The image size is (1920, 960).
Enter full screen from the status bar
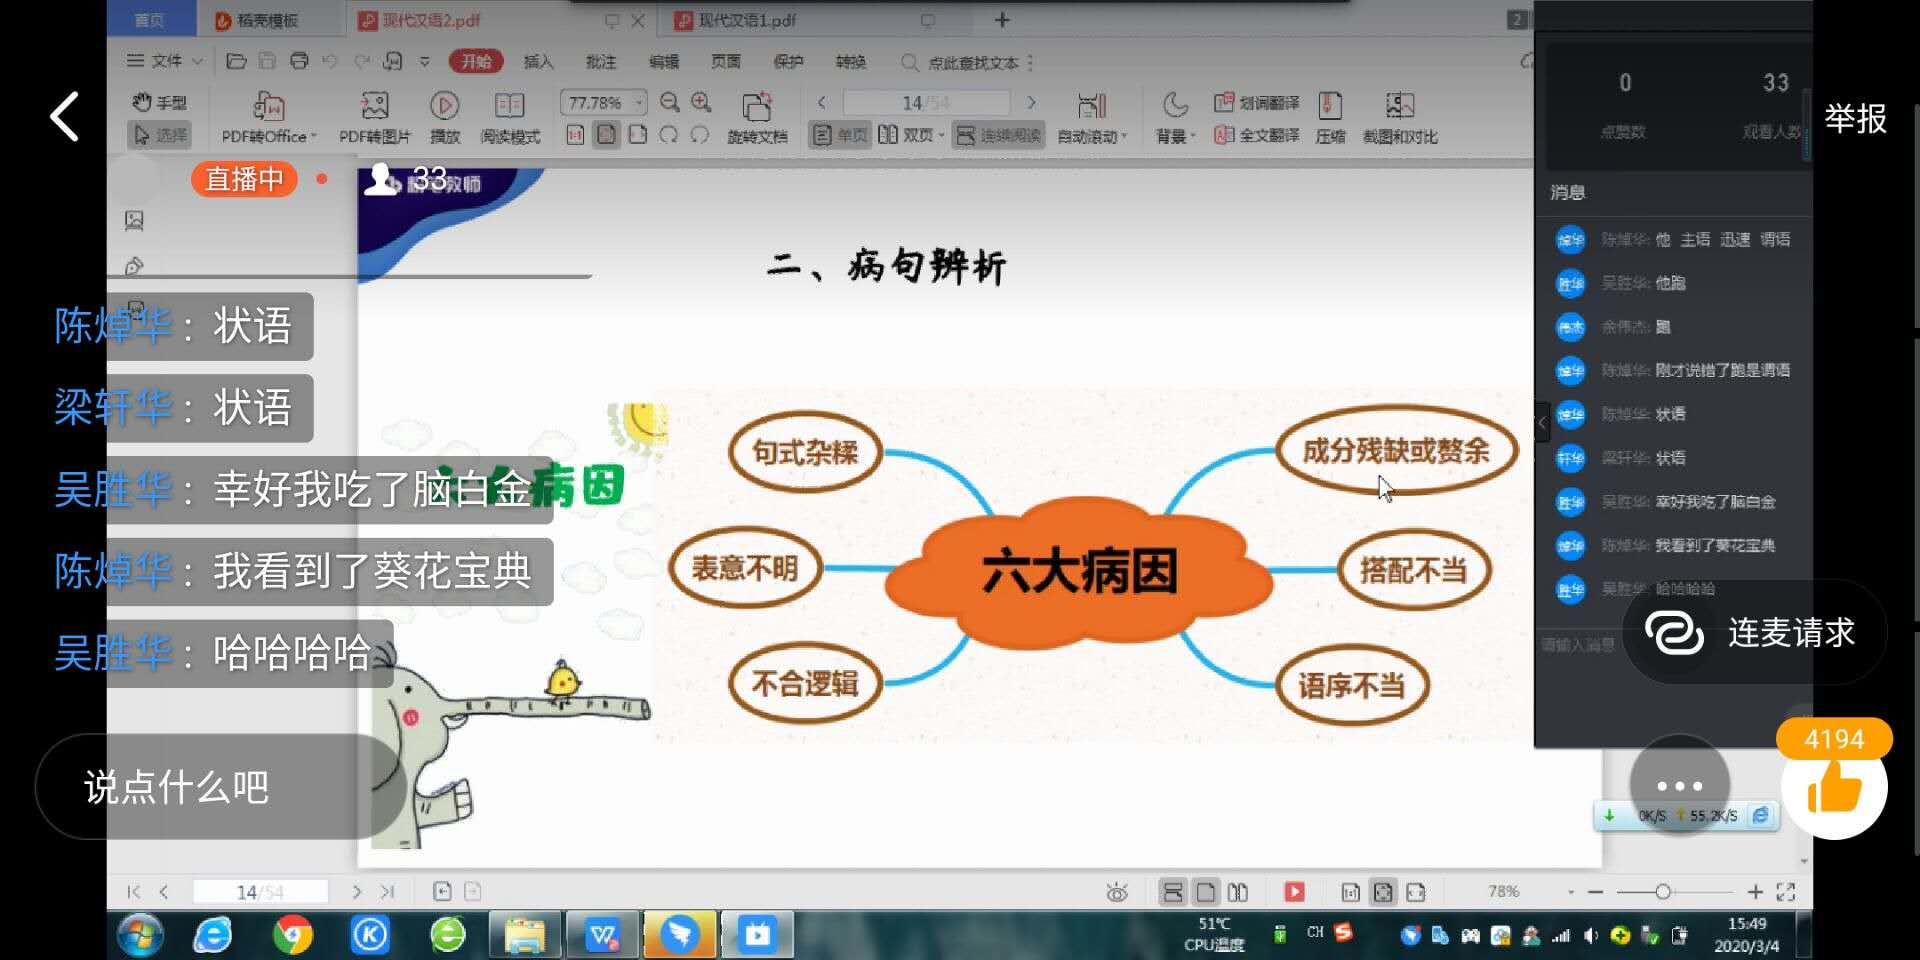(x=1786, y=891)
